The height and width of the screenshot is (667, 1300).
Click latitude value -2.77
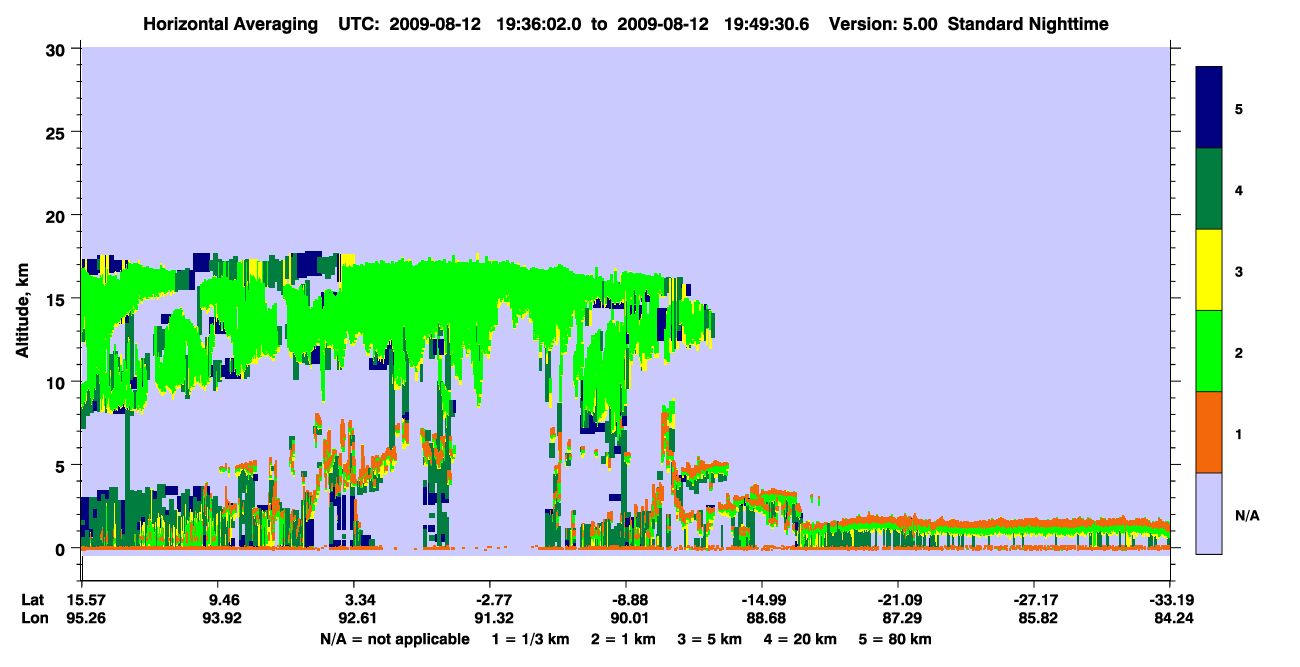coord(489,600)
